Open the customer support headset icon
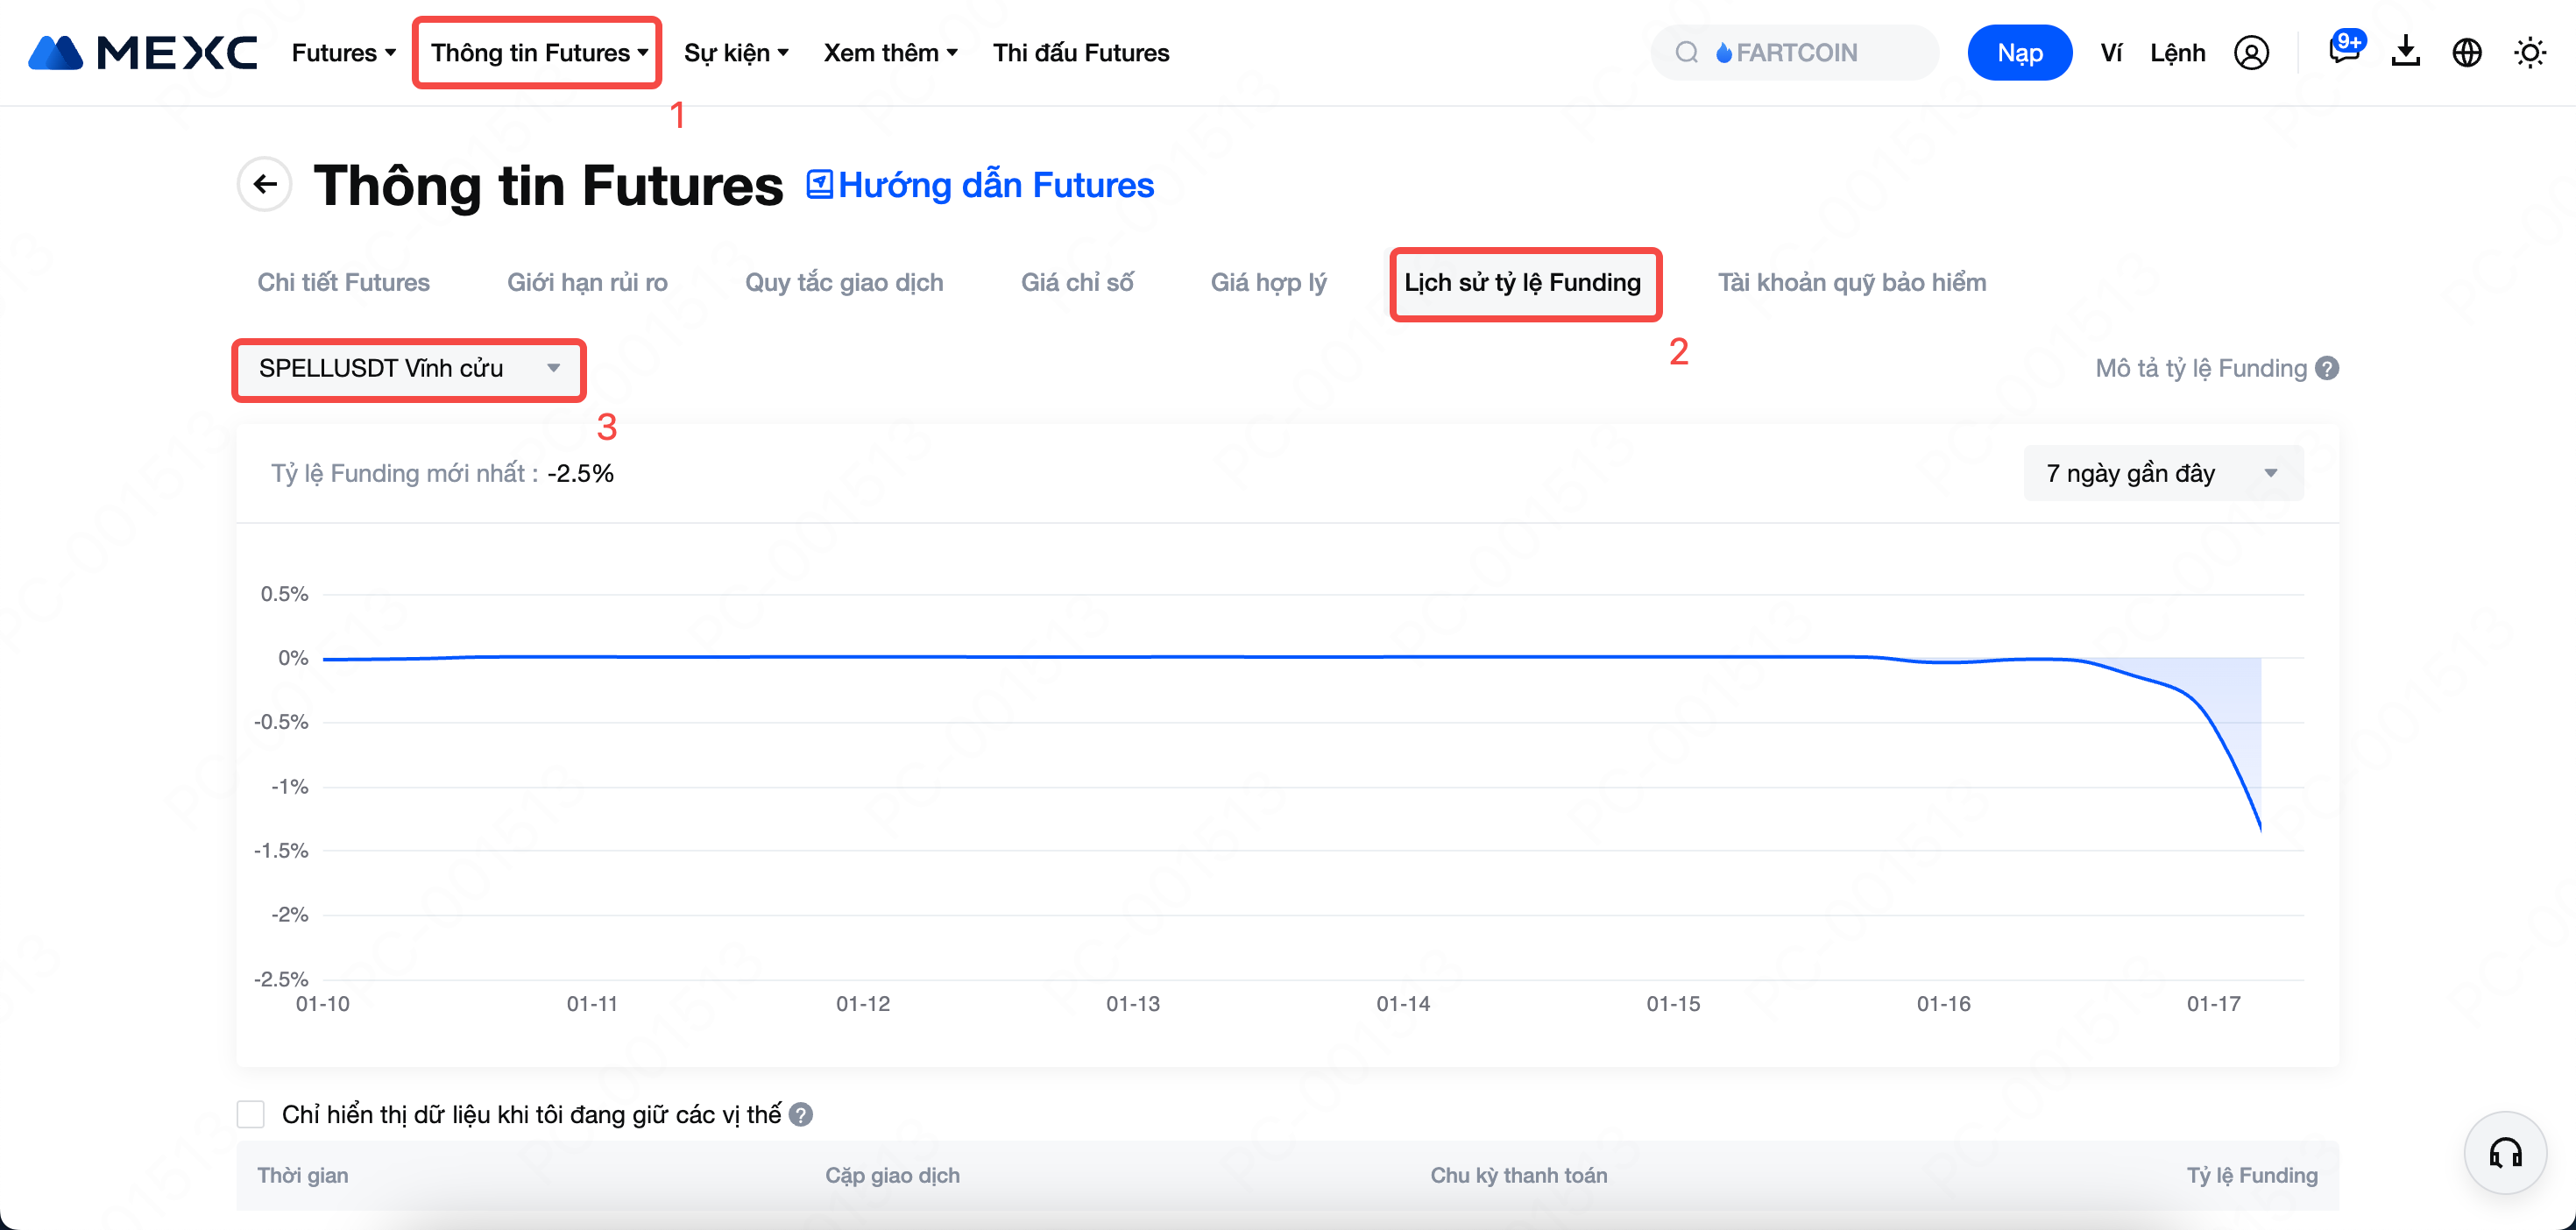 (2505, 1153)
